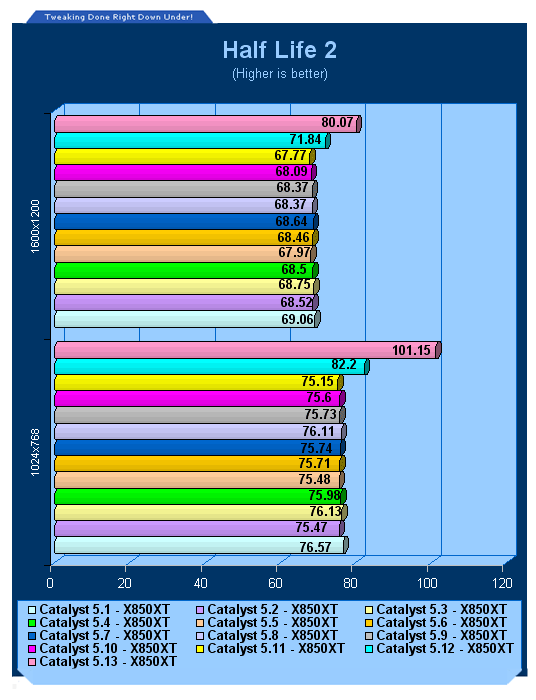Click the '(Higher is better)' subtitle
The image size is (536, 700).
pos(280,74)
